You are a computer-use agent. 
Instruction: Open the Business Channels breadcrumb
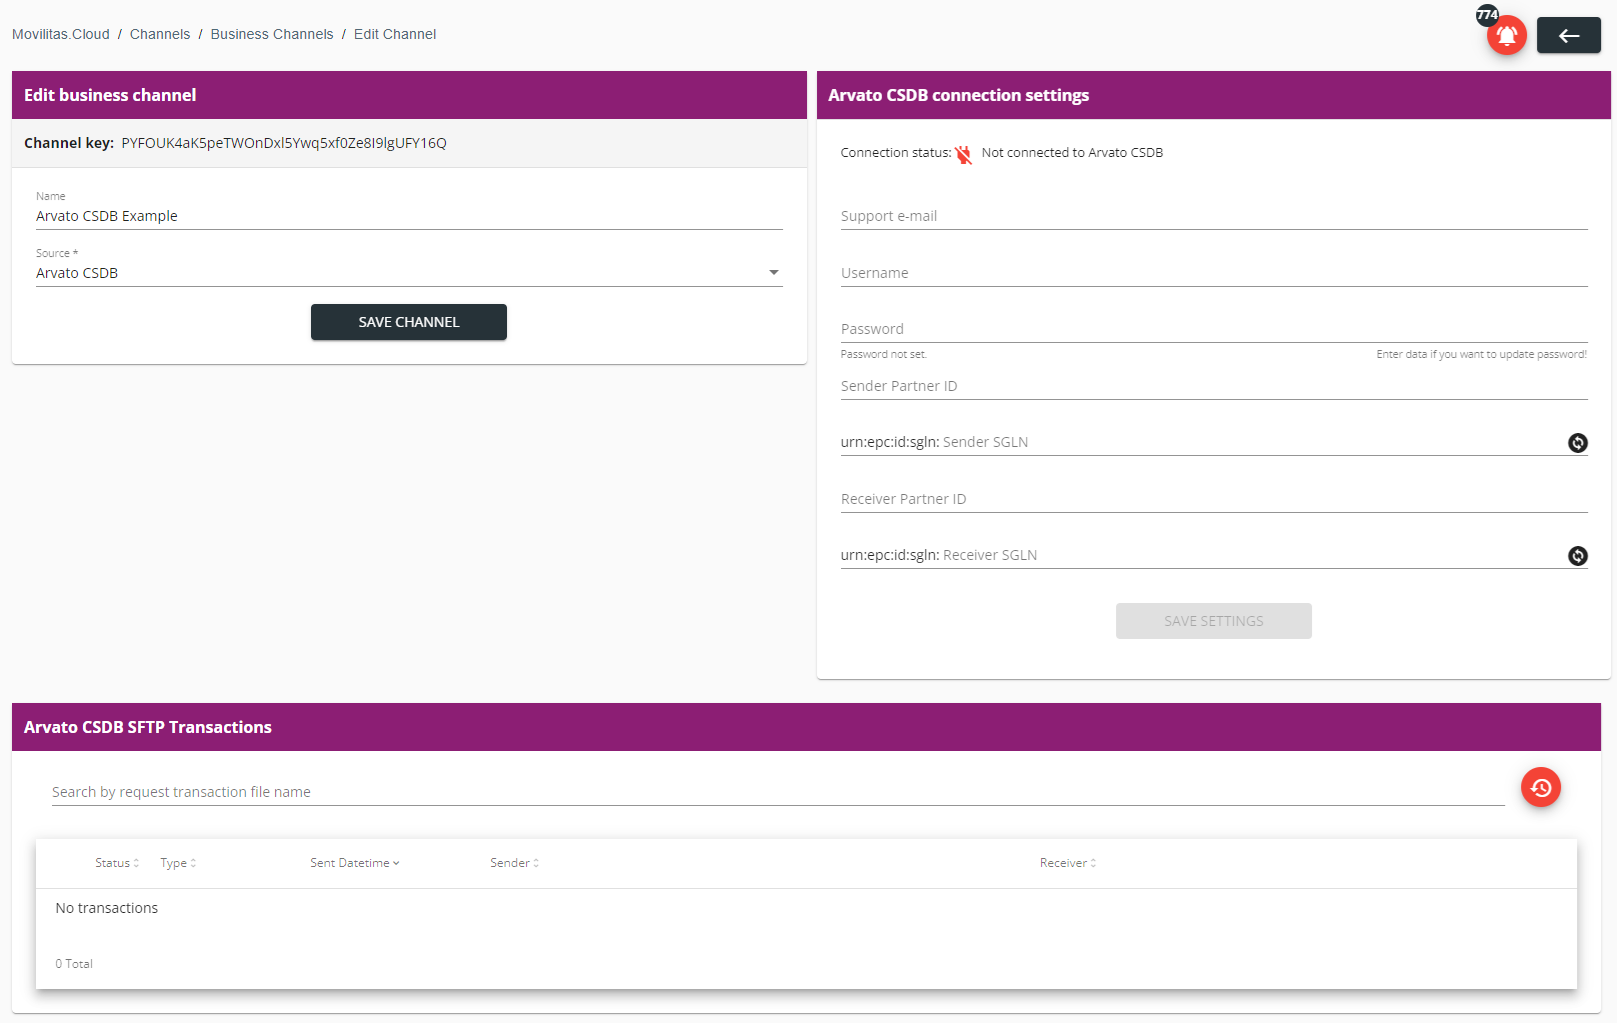tap(272, 34)
